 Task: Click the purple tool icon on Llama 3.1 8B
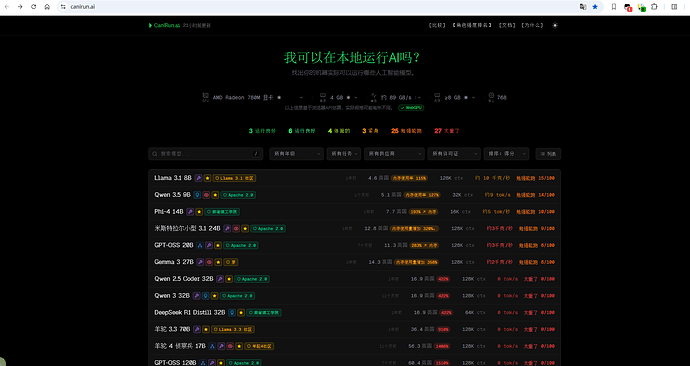tap(198, 178)
